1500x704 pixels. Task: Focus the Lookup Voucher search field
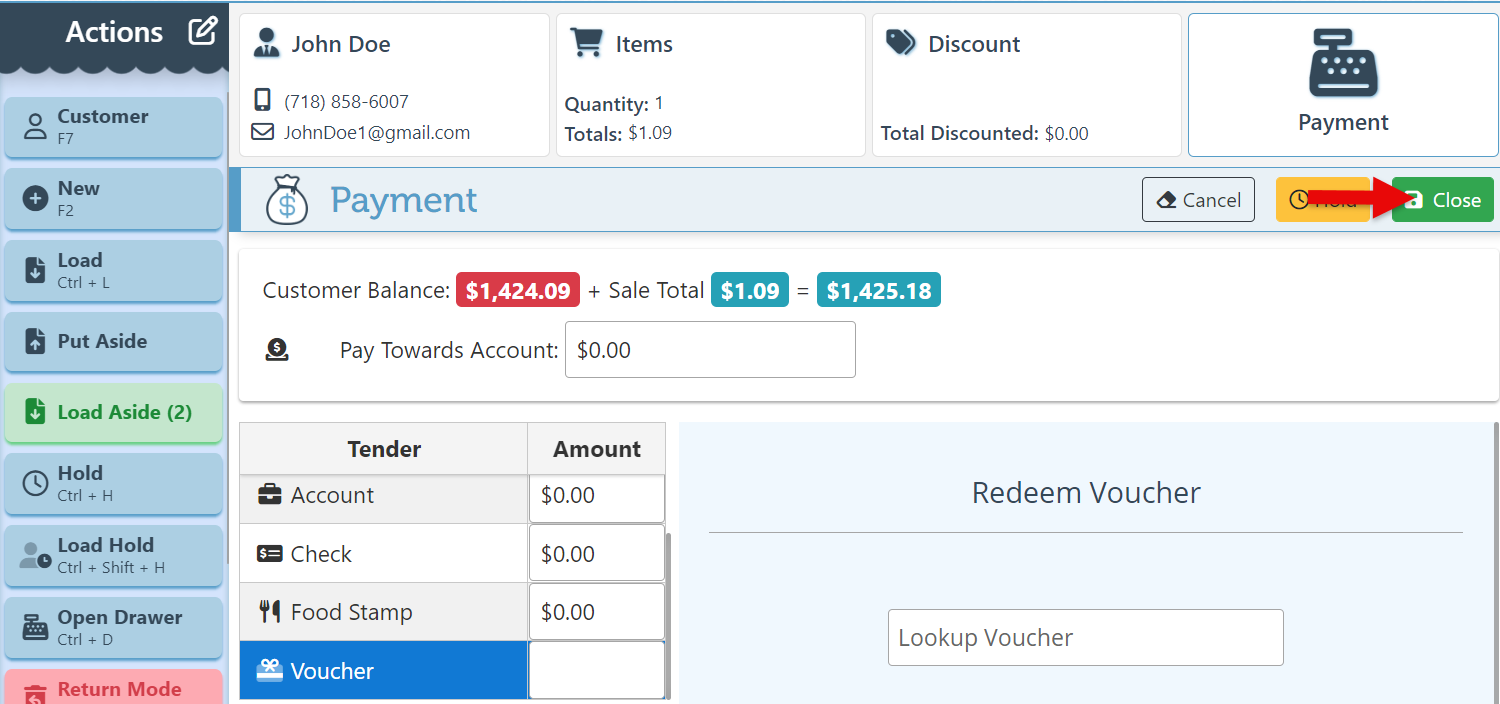tap(1085, 638)
